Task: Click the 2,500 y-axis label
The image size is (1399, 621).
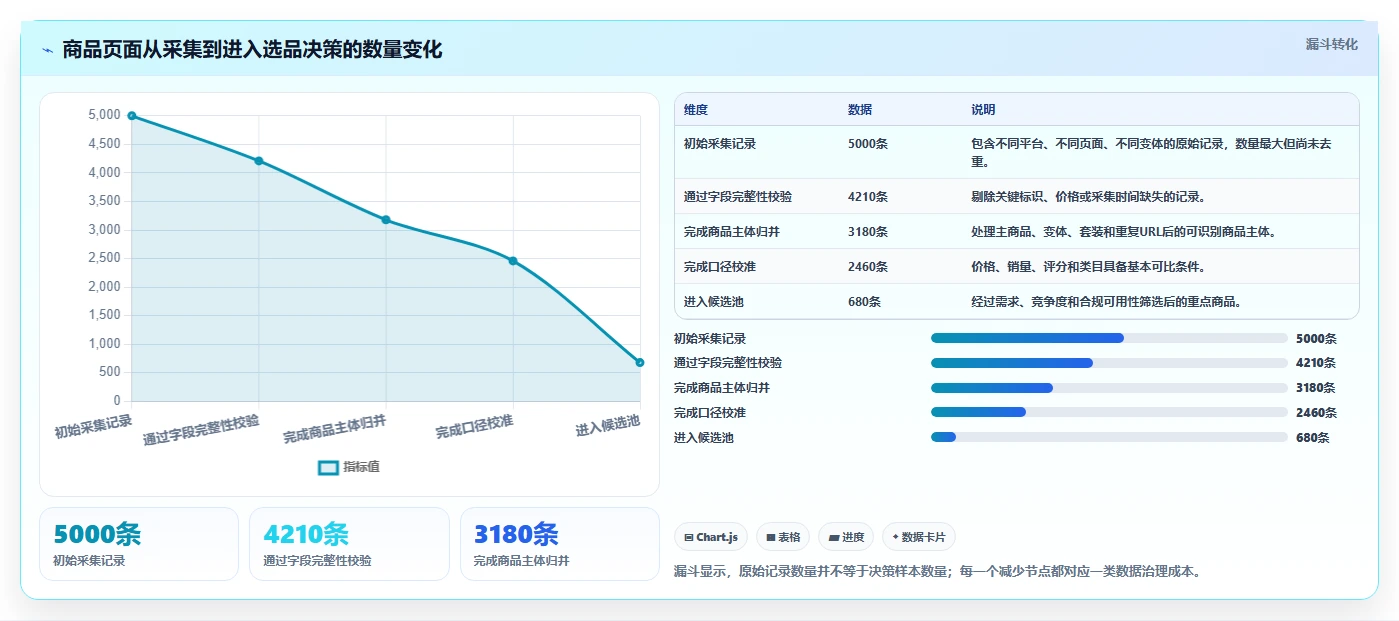Action: coord(104,258)
